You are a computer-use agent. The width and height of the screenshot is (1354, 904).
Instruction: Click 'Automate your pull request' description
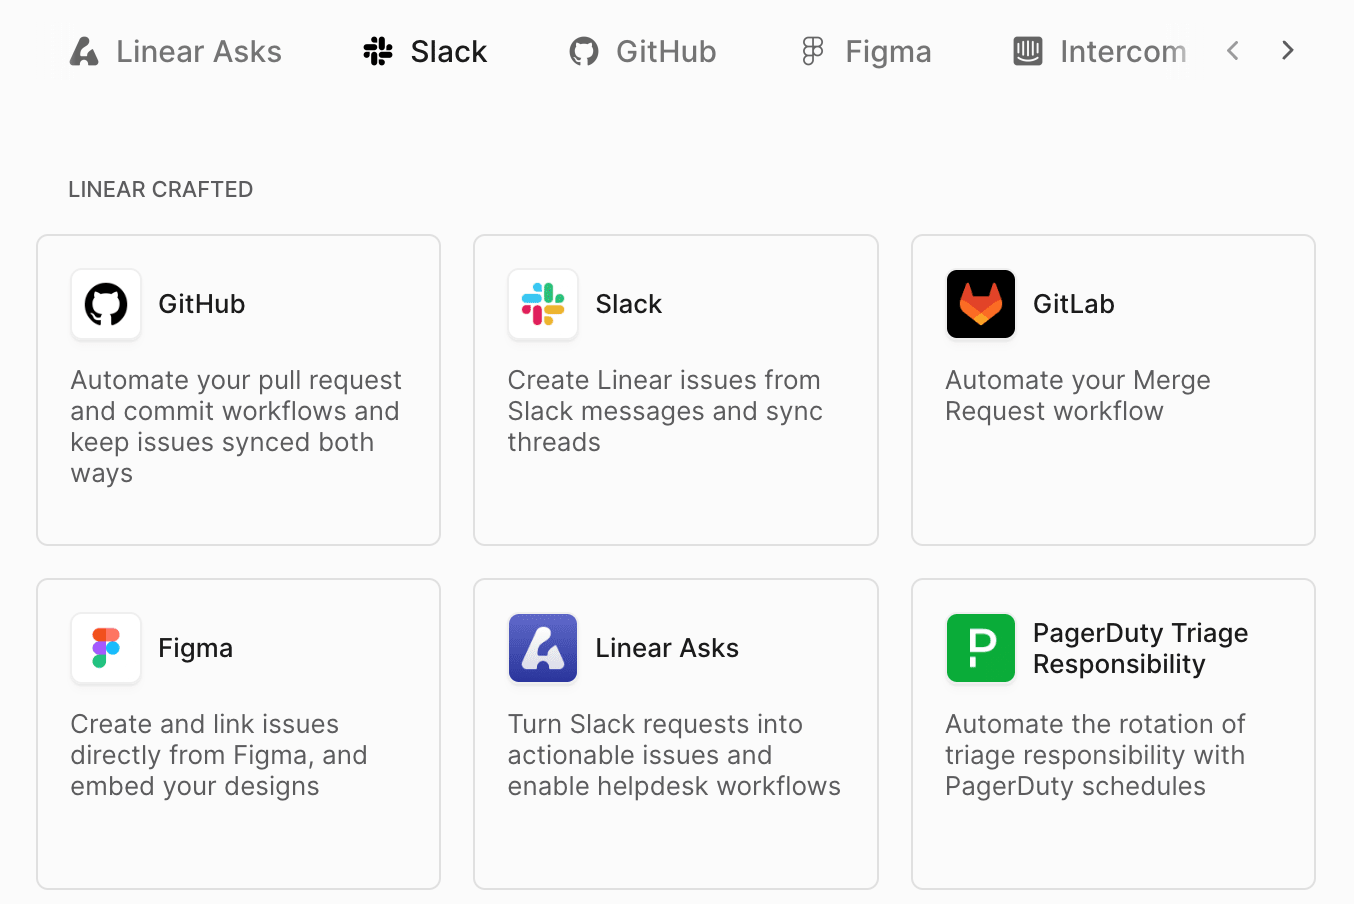[236, 426]
